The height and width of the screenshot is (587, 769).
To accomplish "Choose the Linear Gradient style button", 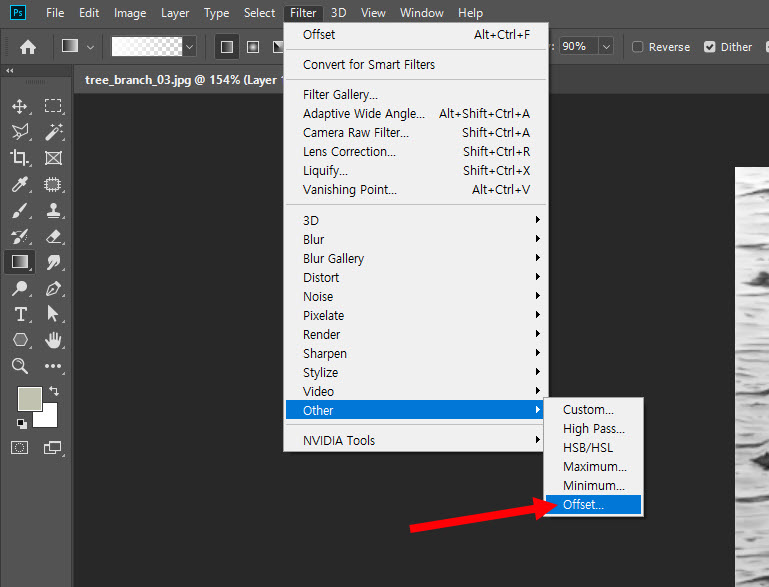I will pos(227,47).
